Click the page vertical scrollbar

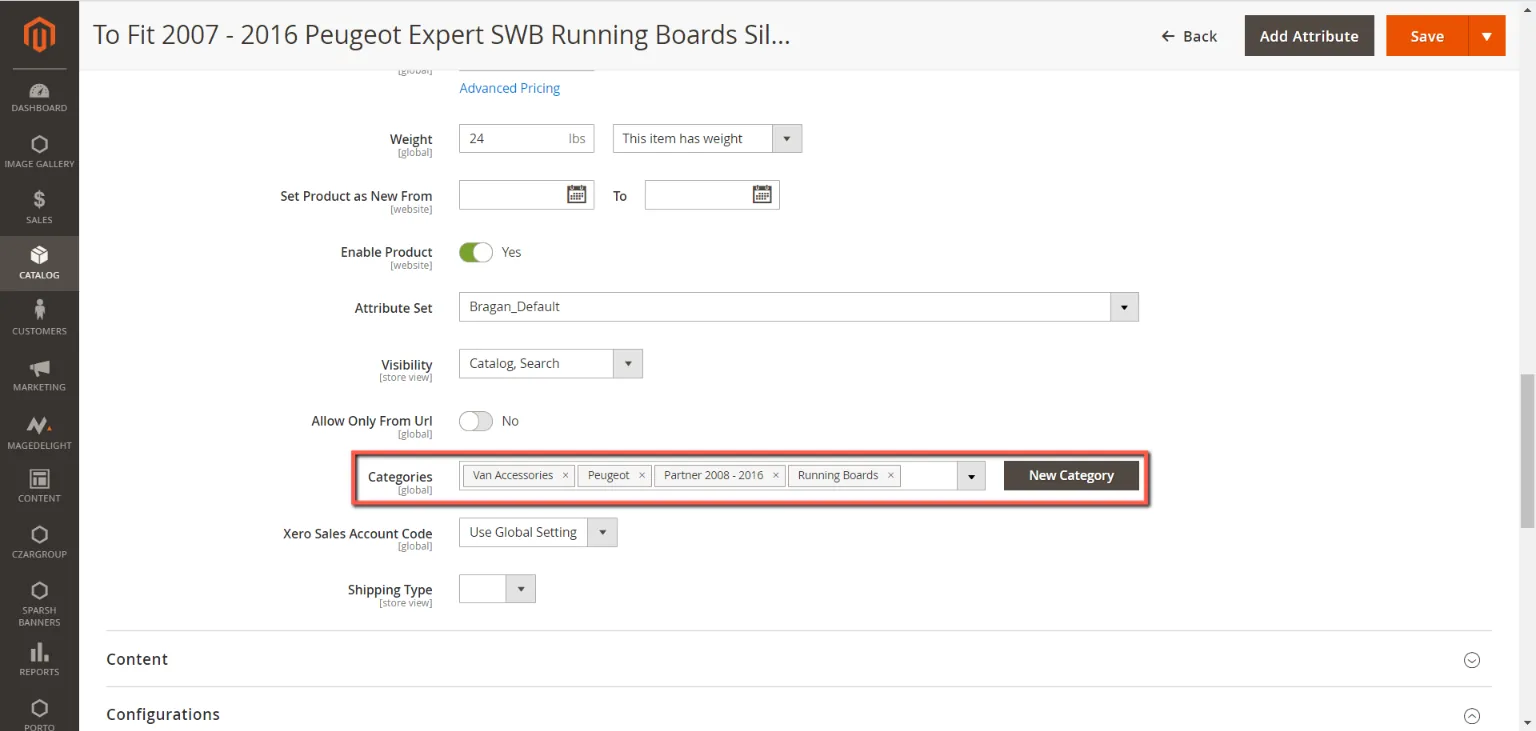click(1526, 450)
